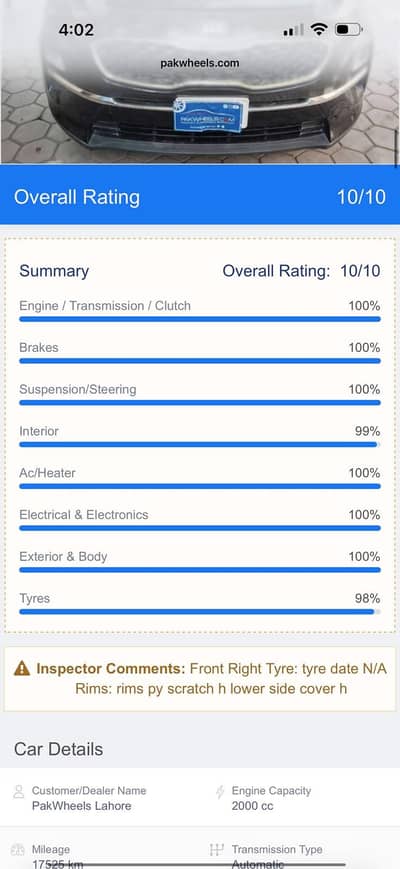Select the Tyres 98% progress bar

(200, 612)
